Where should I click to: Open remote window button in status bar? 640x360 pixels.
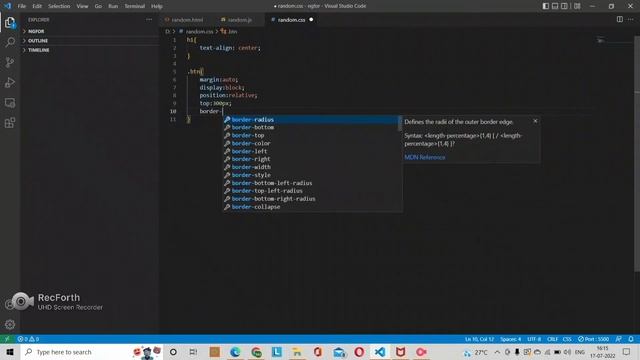7,339
